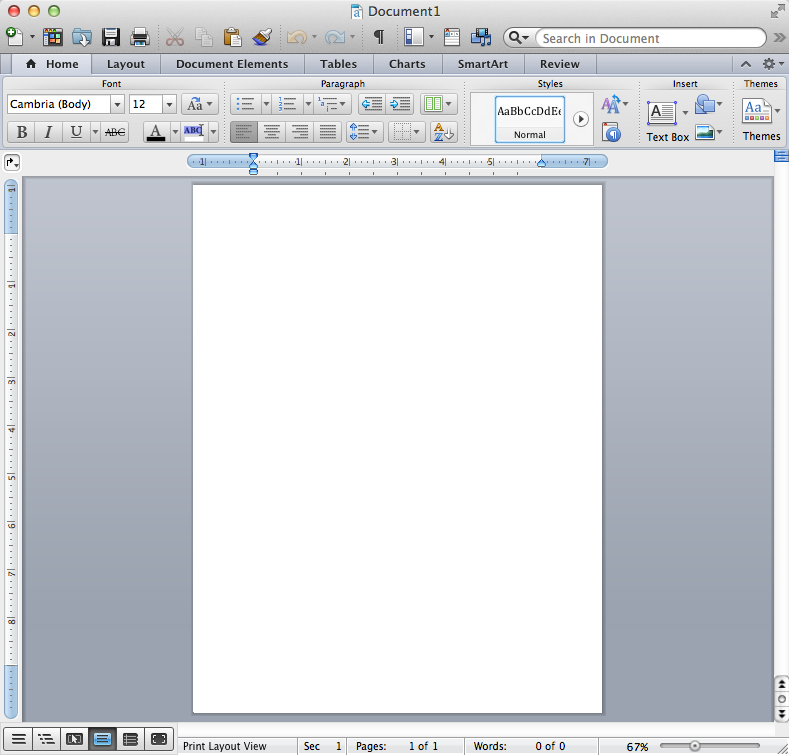Screen dimensions: 789x755
Task: Enable Justify text alignment
Action: pyautogui.click(x=327, y=132)
